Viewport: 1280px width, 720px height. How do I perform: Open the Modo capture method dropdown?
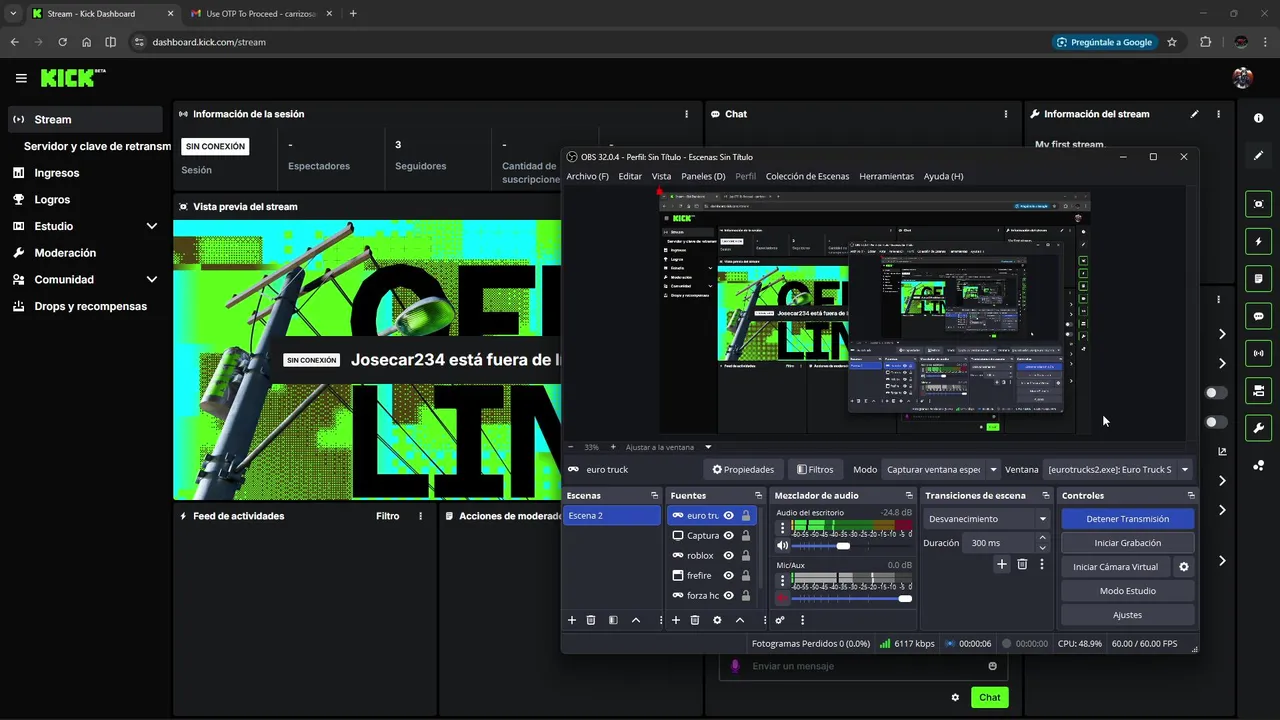(x=941, y=469)
